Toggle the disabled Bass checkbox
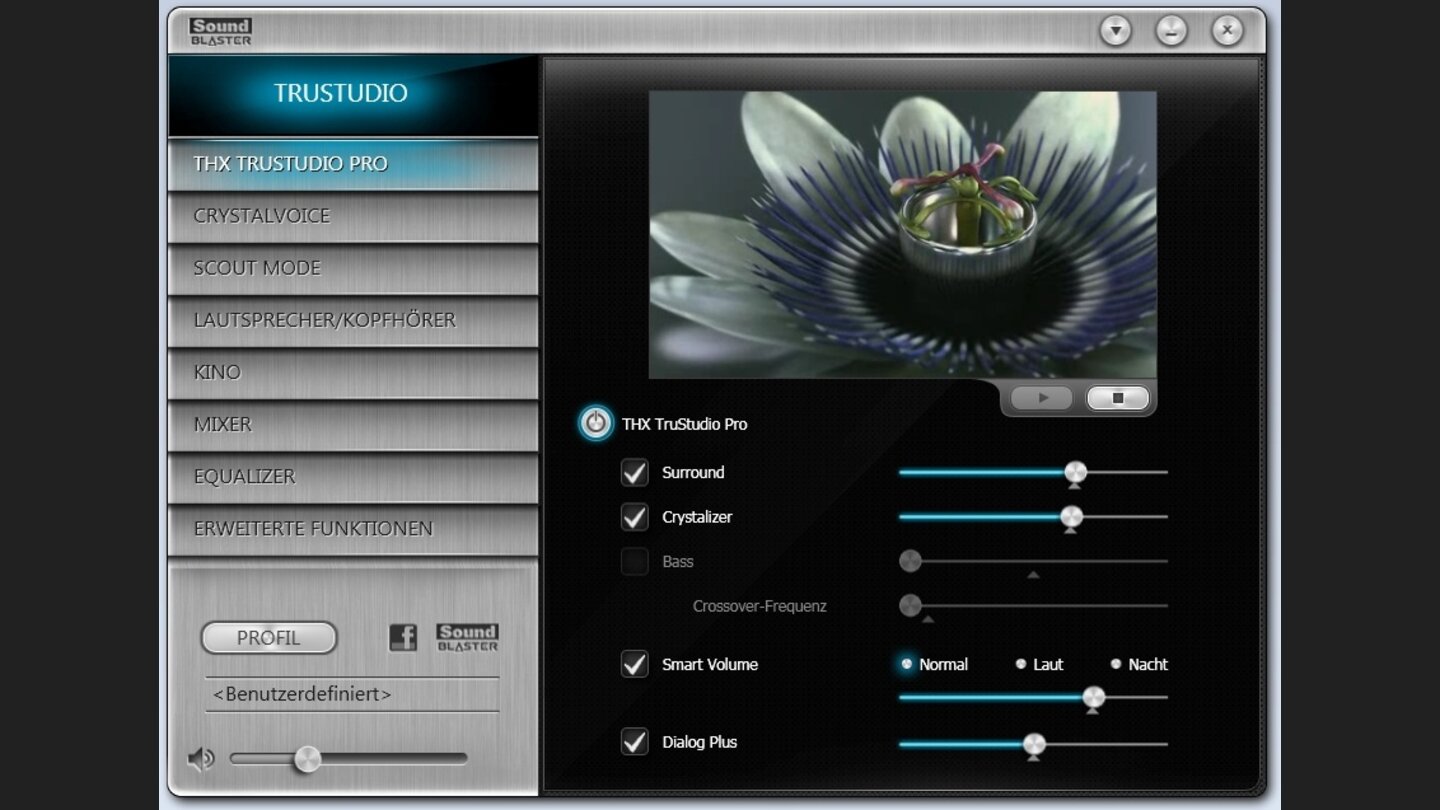 click(x=635, y=561)
